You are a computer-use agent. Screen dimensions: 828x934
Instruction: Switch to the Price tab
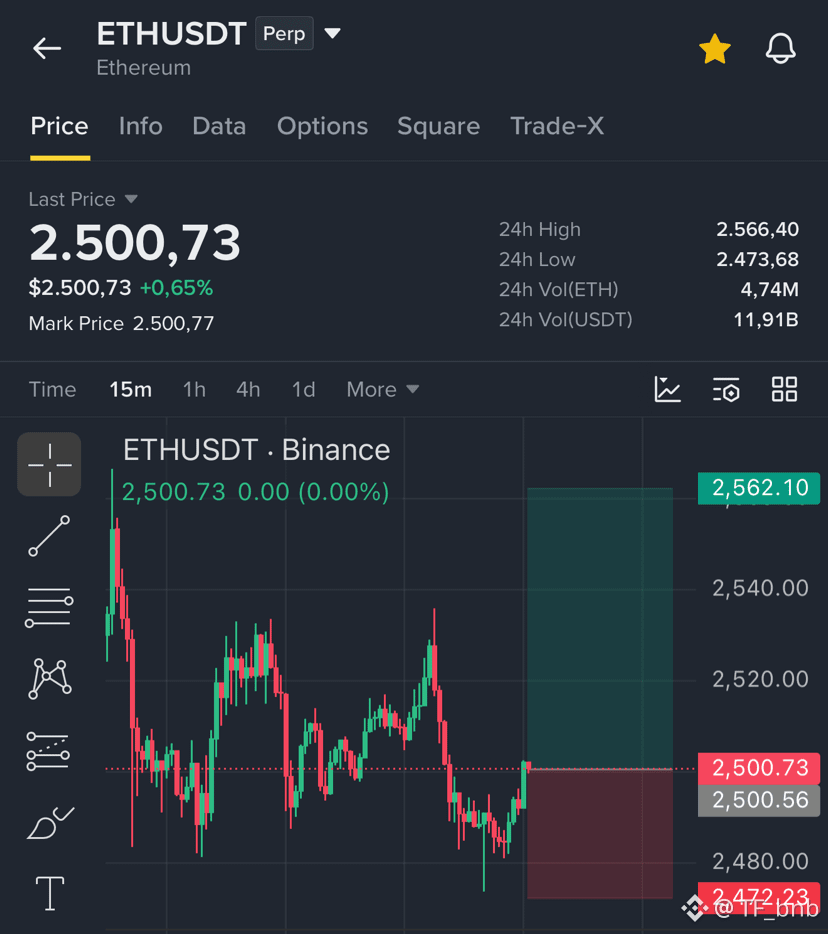tap(60, 126)
